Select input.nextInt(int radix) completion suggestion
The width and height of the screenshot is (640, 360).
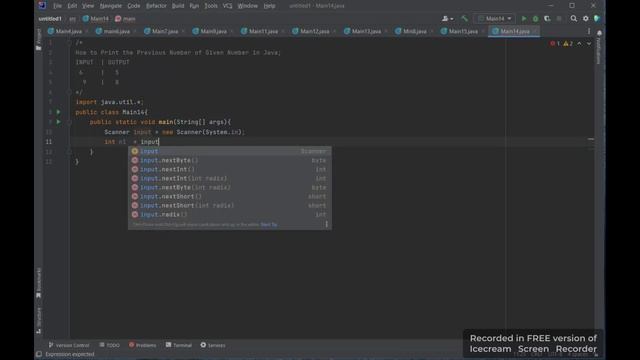pos(230,178)
